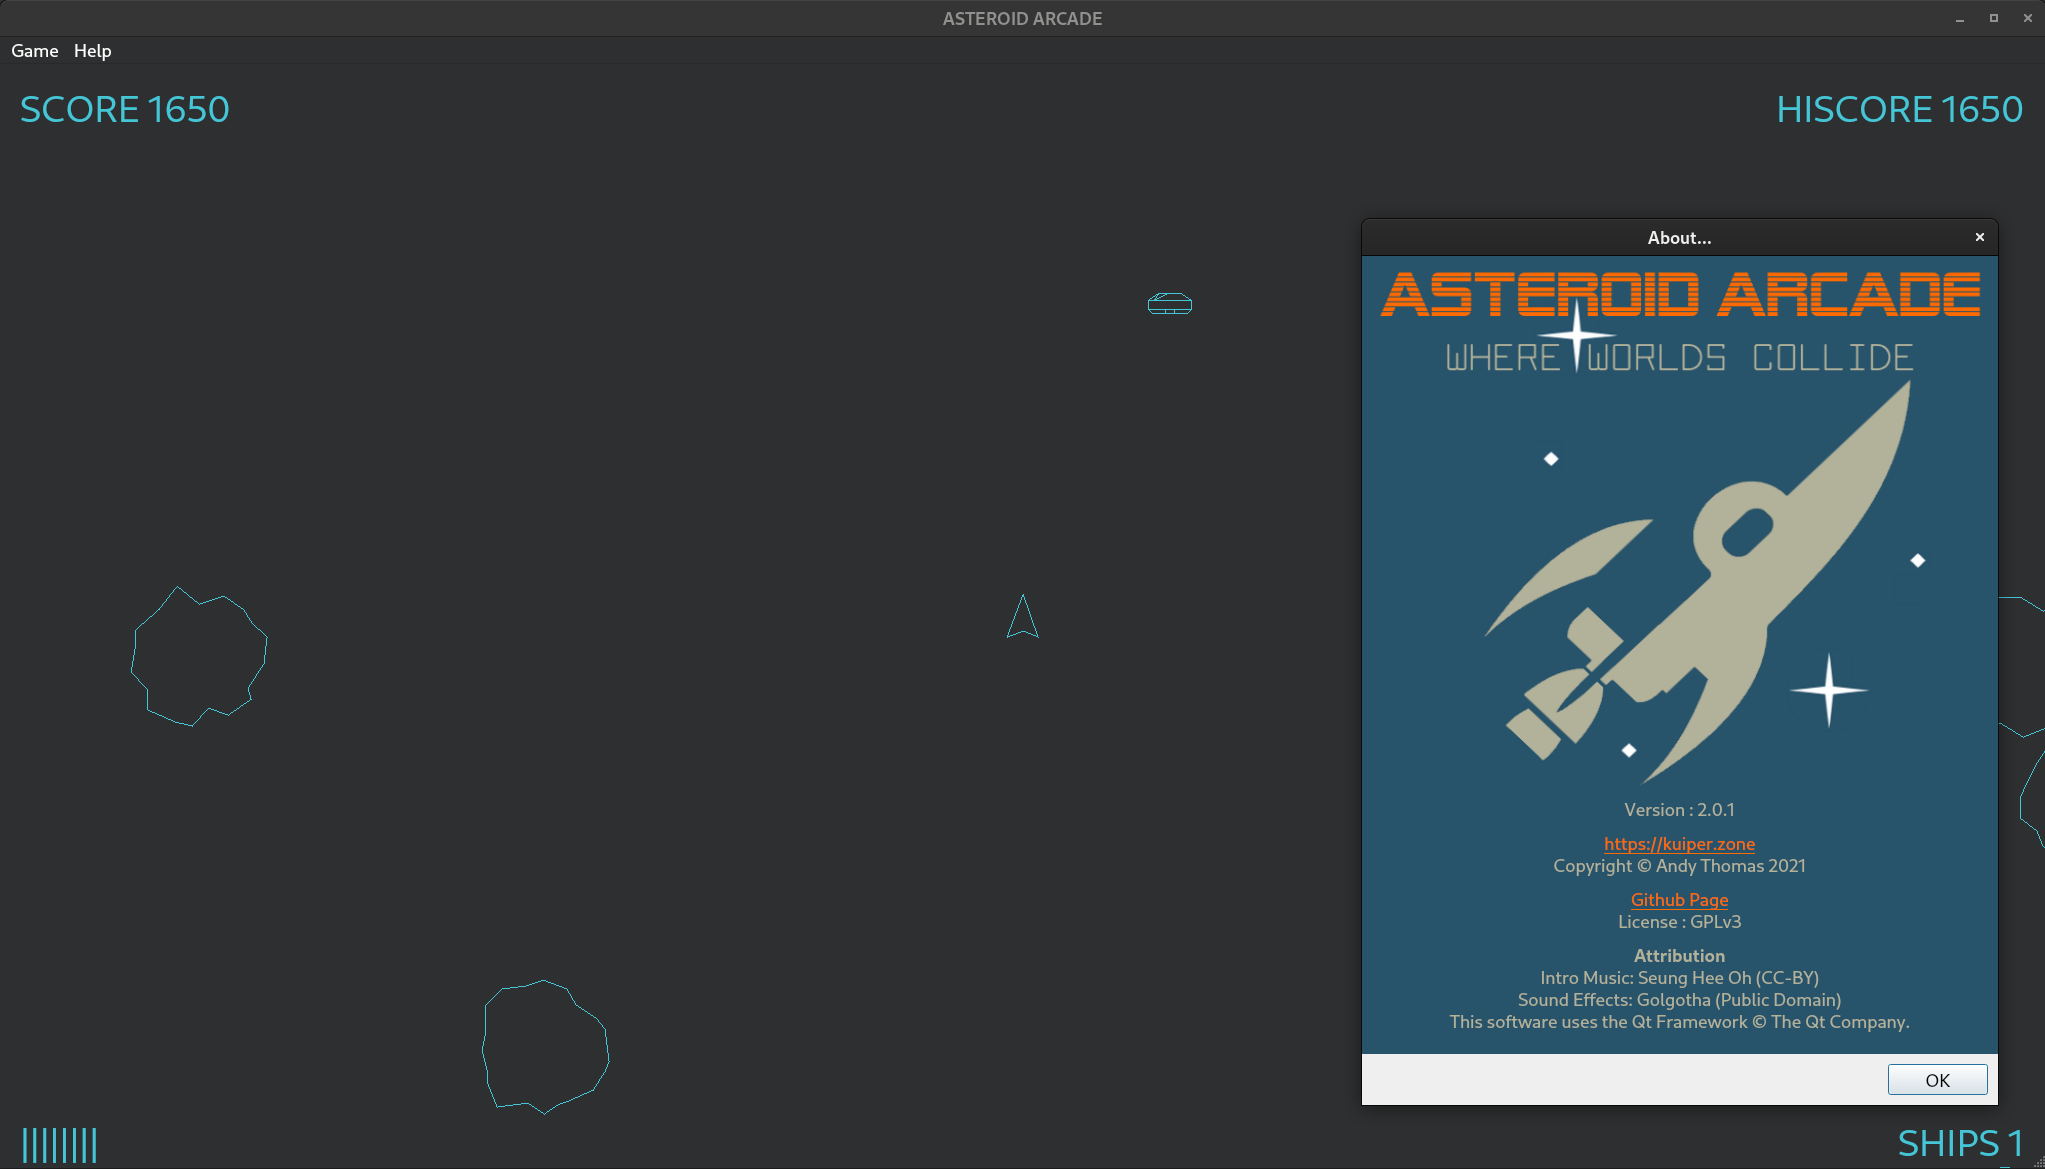Viewport: 2045px width, 1169px height.
Task: Click the HISCORE 1650 display
Action: [1899, 109]
